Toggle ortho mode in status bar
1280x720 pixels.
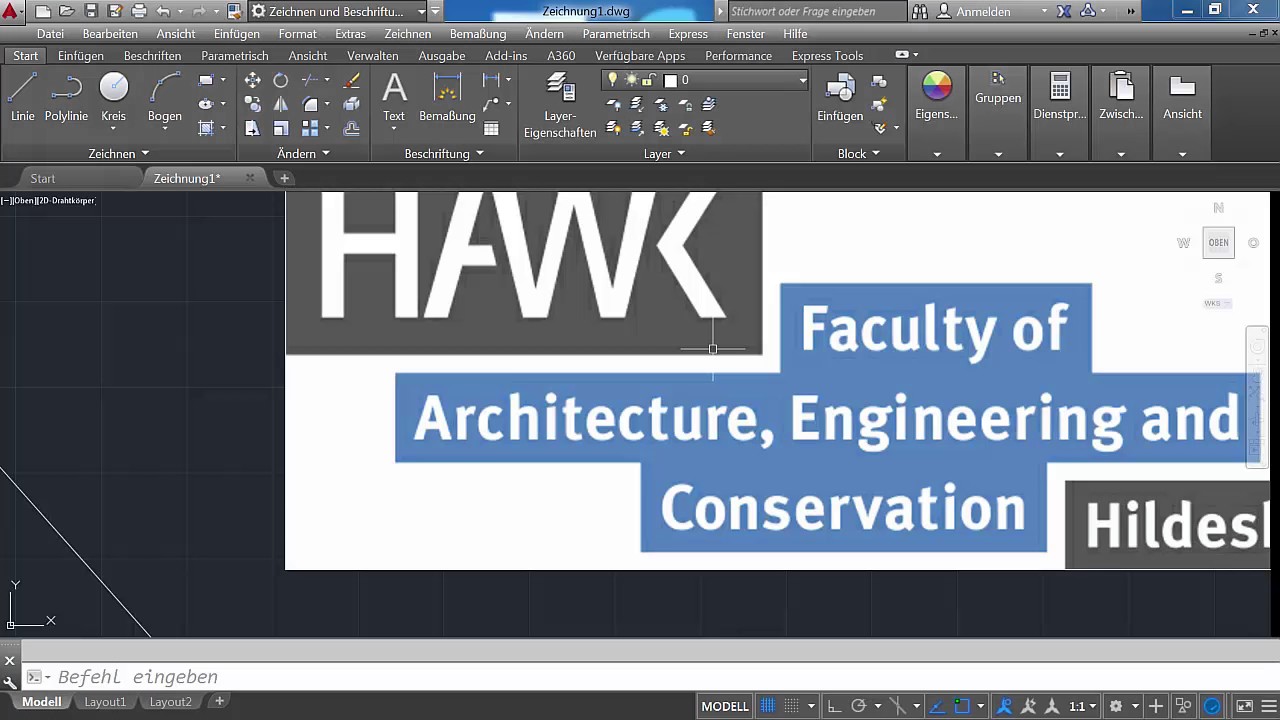[x=834, y=705]
